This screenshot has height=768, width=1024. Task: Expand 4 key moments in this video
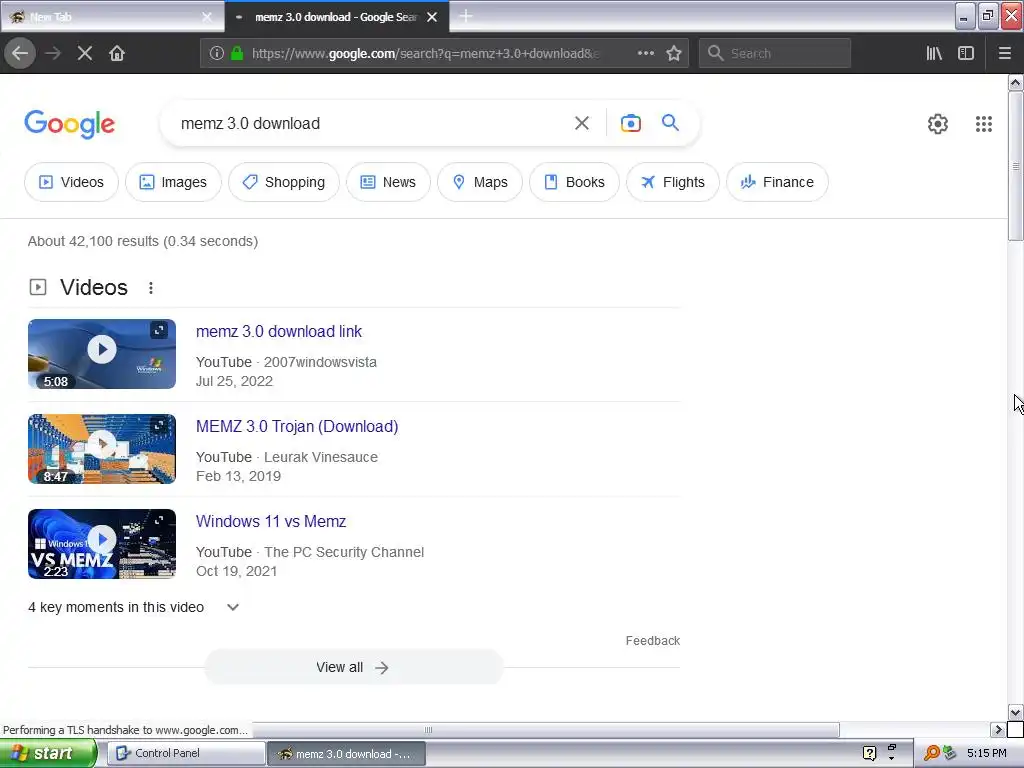134,607
